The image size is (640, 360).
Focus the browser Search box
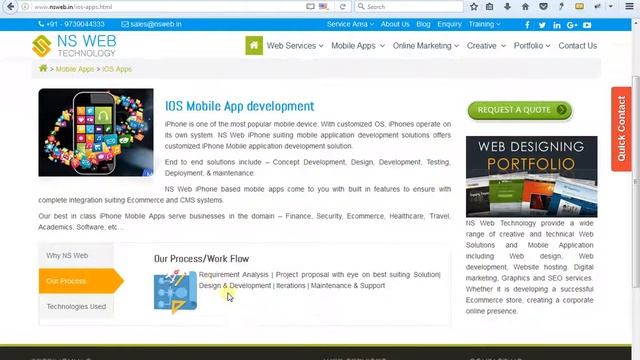click(x=409, y=7)
